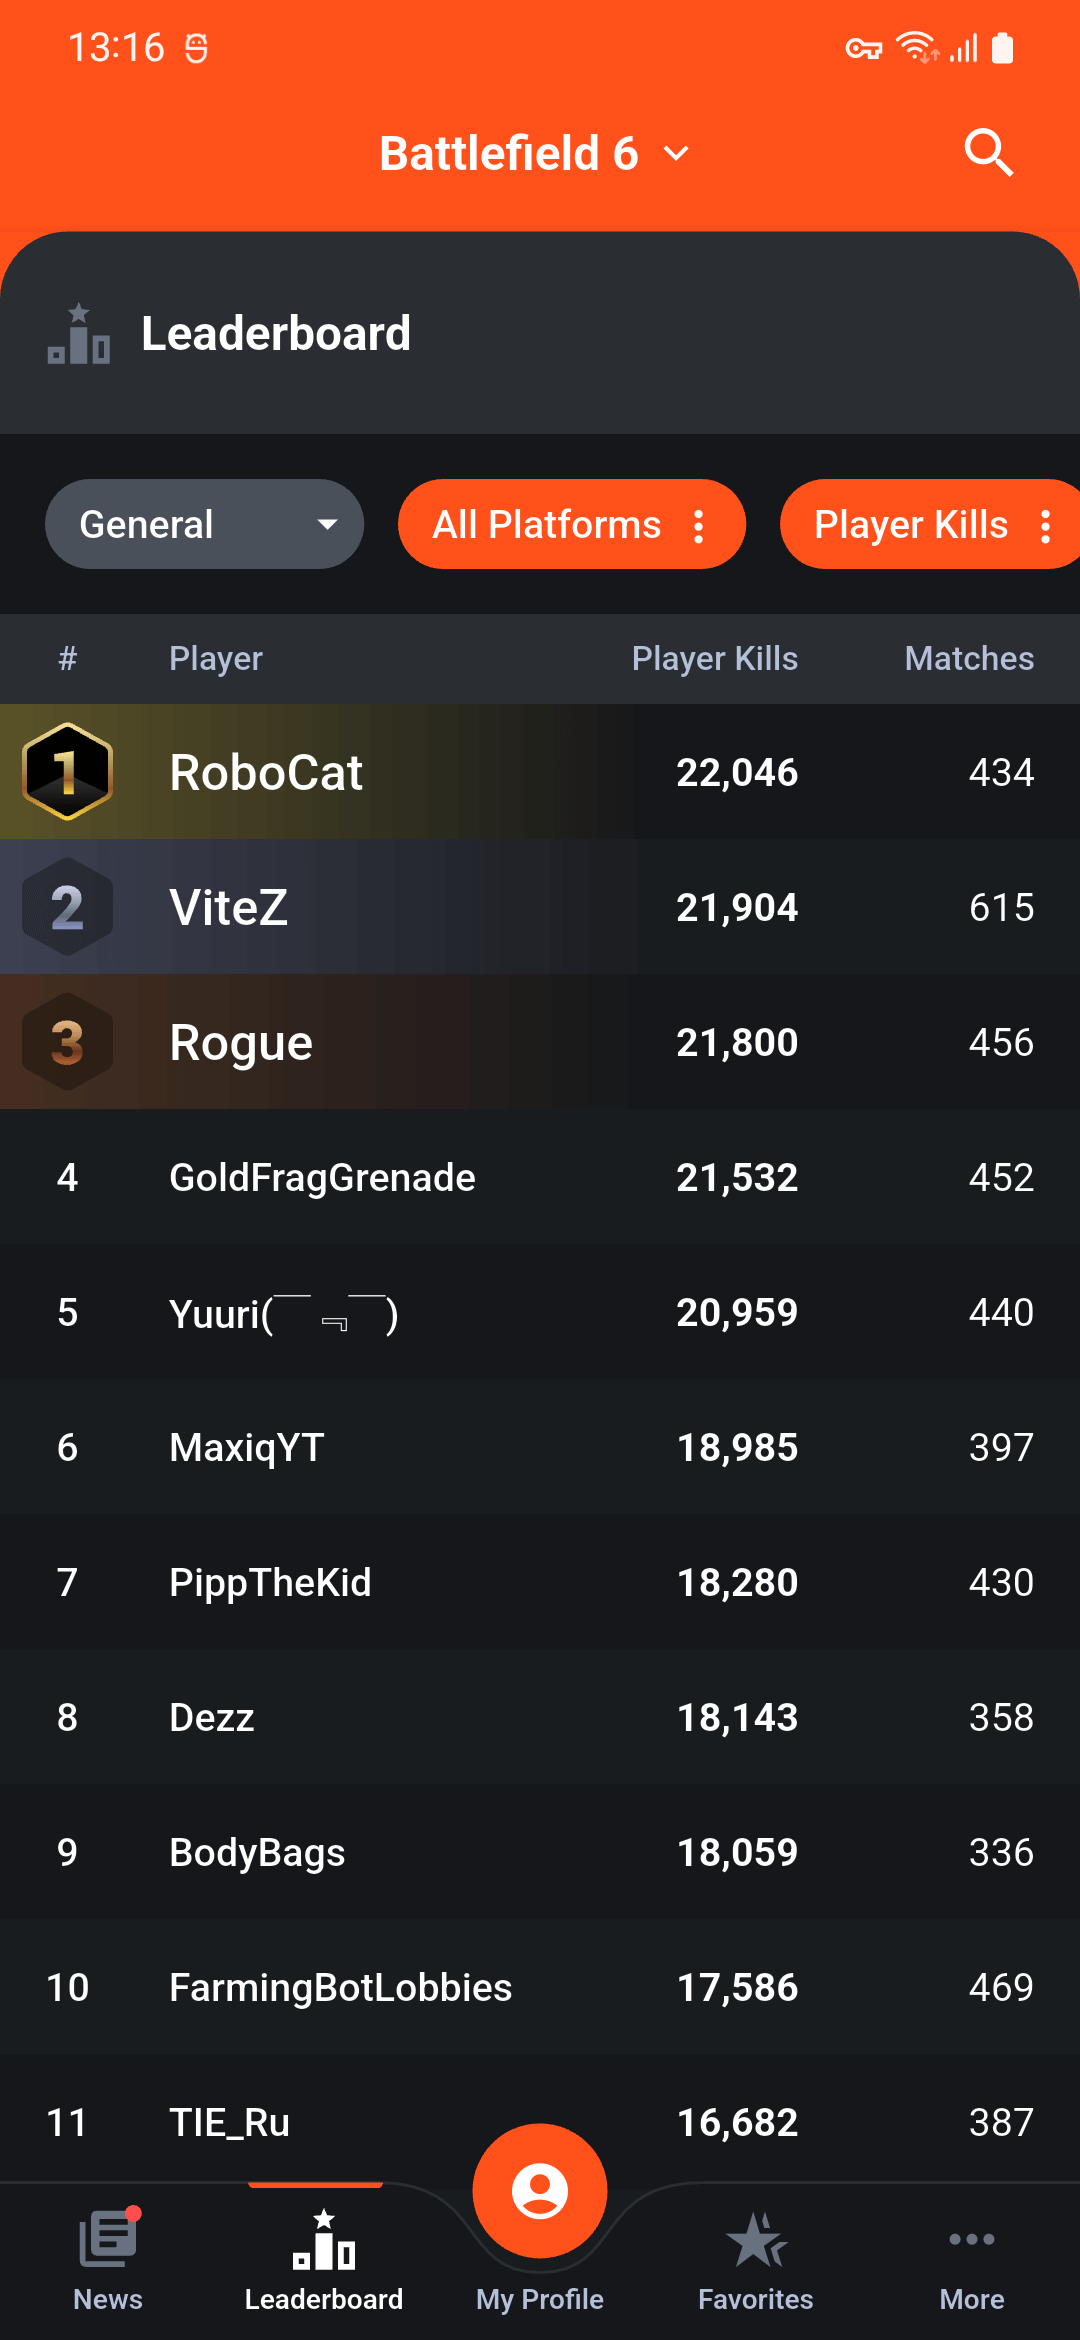
Task: Open the More dots menu
Action: (x=972, y=2239)
